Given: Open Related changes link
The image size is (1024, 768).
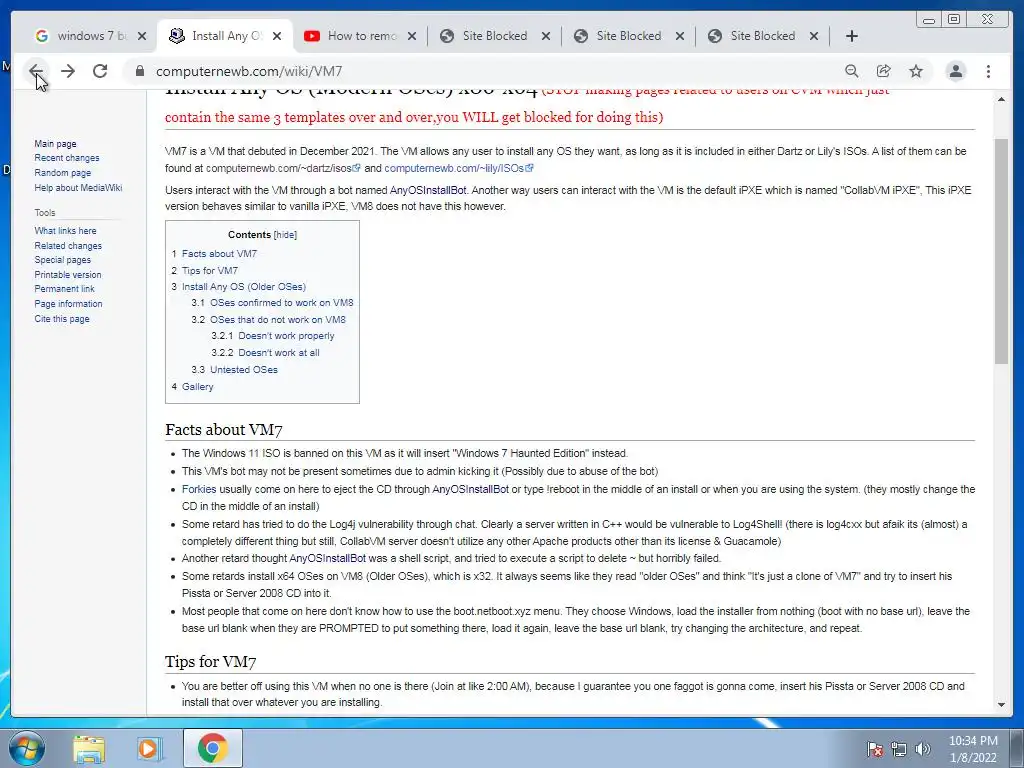Looking at the screenshot, I should [68, 246].
